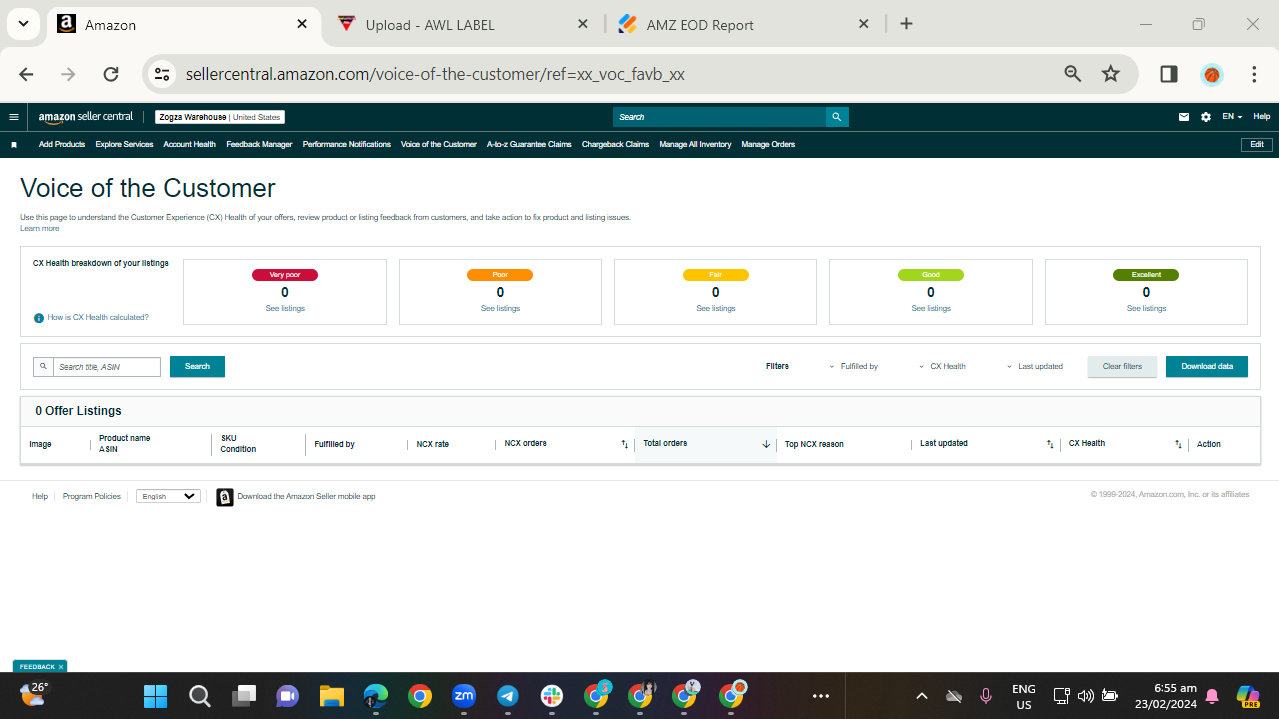Screen dimensions: 1279x719
Task: Click the Edit button in the nav bar
Action: tap(1257, 145)
